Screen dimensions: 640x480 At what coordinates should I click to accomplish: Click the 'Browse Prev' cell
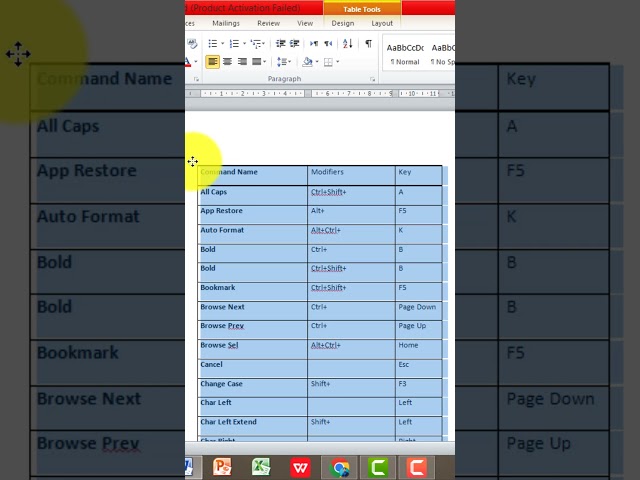253,330
